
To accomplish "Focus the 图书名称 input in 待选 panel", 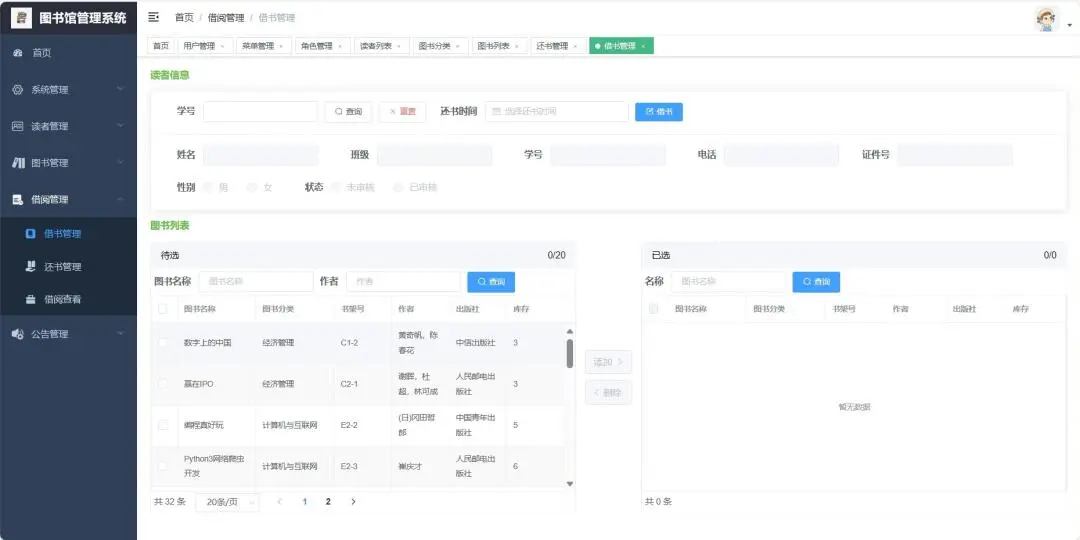I will pyautogui.click(x=256, y=282).
